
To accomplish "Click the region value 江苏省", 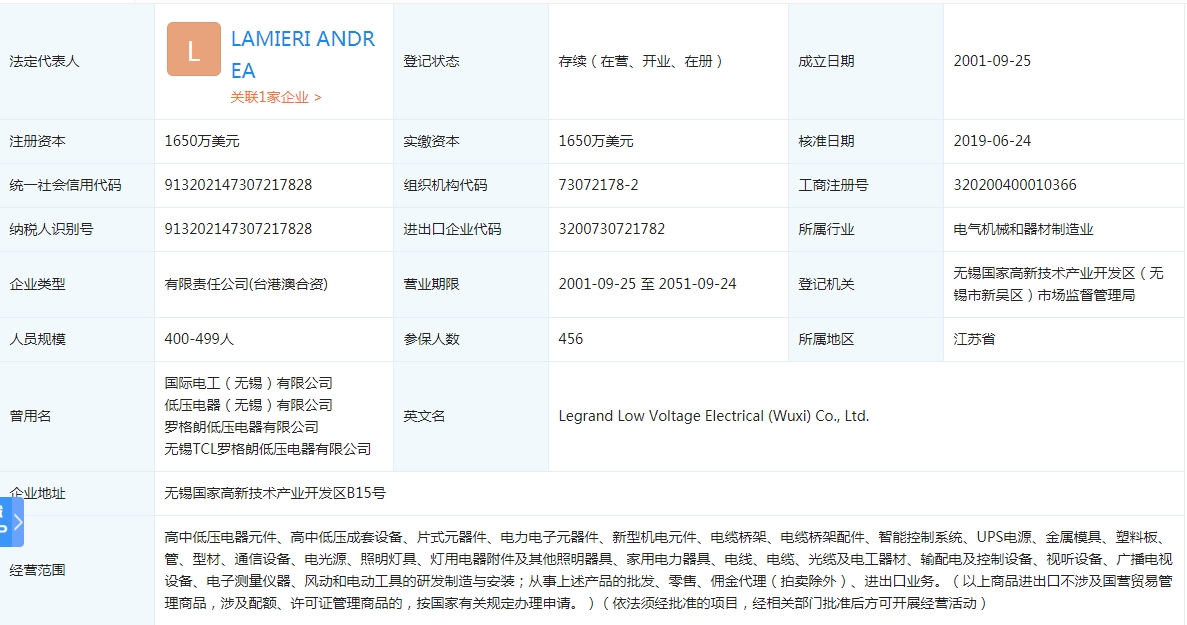I will pyautogui.click(x=974, y=339).
